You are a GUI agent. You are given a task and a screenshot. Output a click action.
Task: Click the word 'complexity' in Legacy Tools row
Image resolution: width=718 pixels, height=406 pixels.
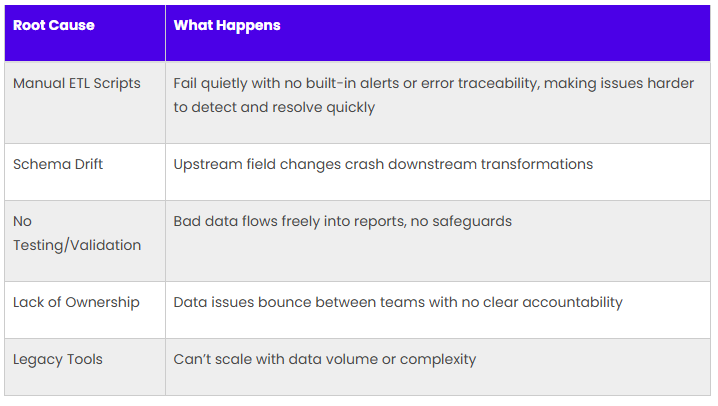[x=438, y=360]
